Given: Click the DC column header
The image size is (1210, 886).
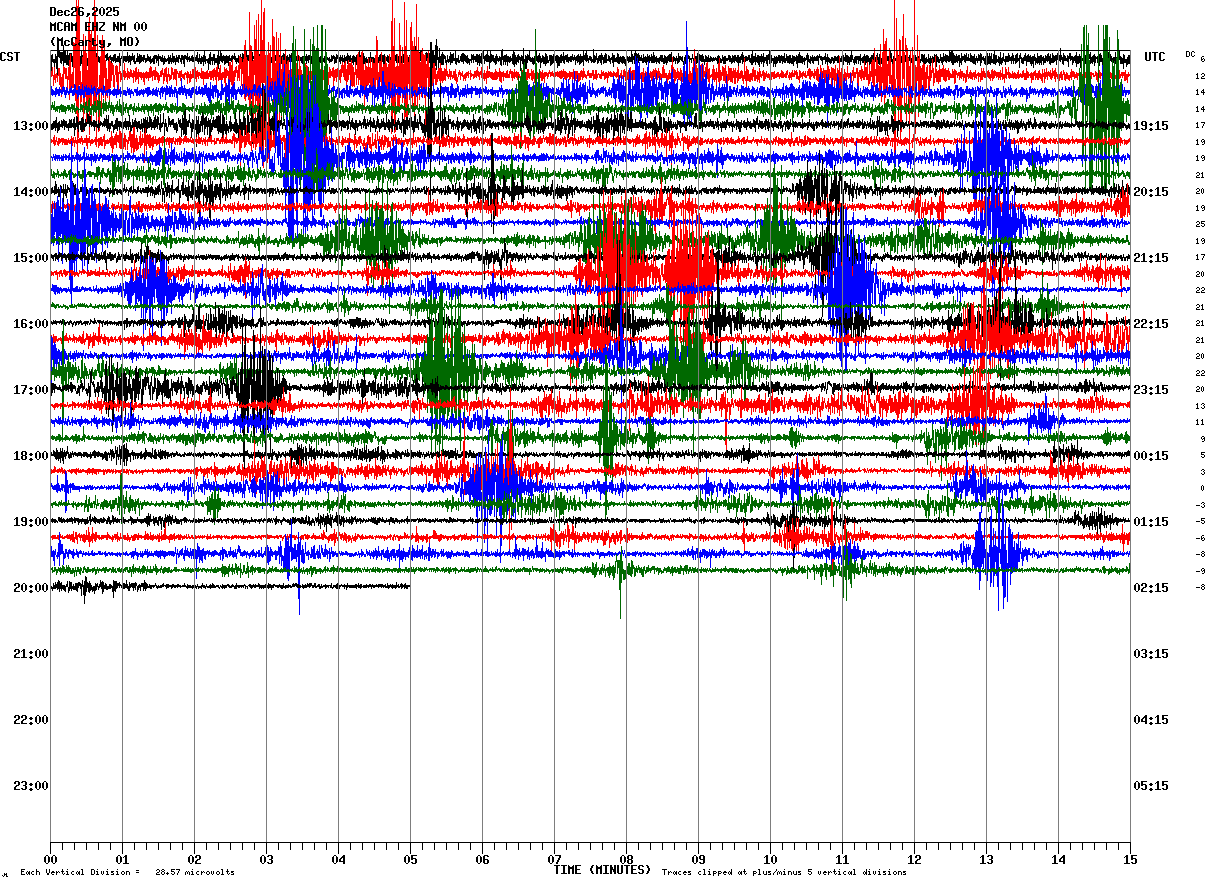Looking at the screenshot, I should pyautogui.click(x=1190, y=54).
